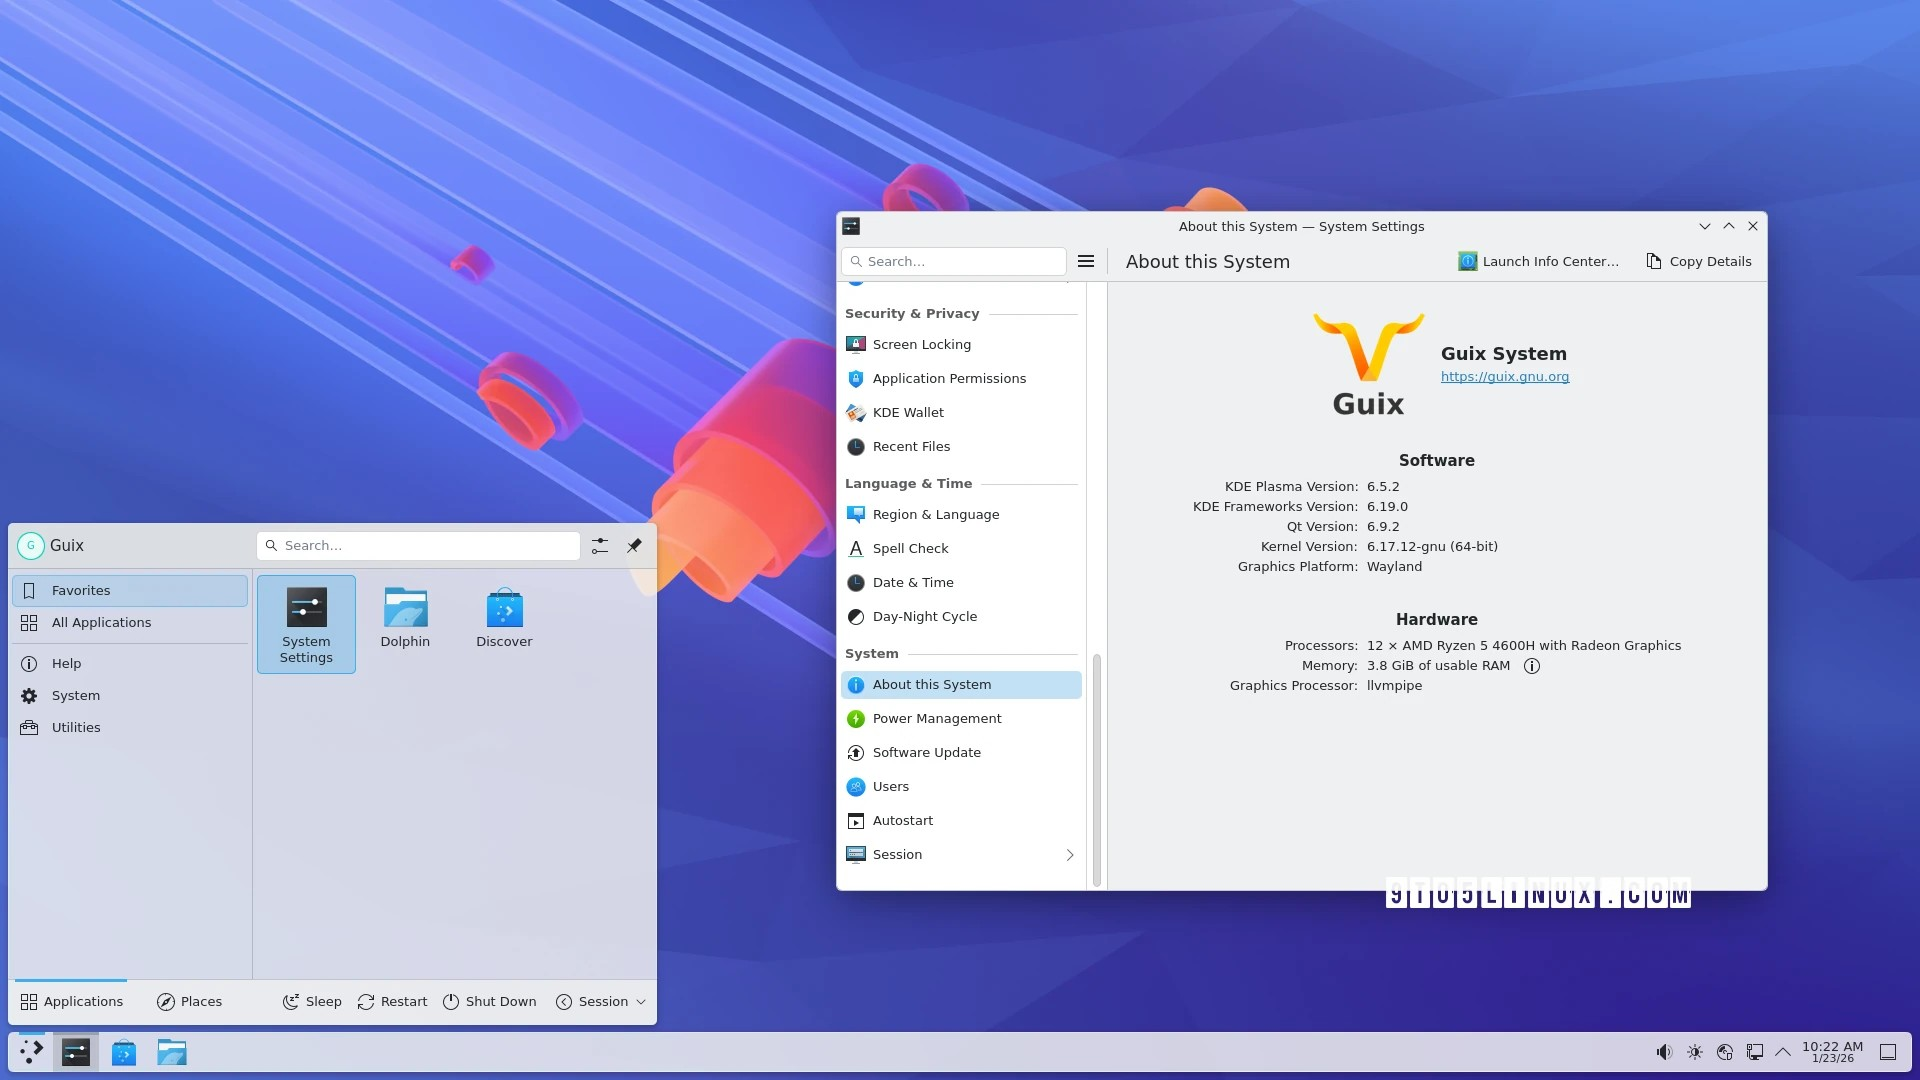This screenshot has width=1920, height=1080.
Task: Expand hidden system tray icons
Action: [1784, 1052]
